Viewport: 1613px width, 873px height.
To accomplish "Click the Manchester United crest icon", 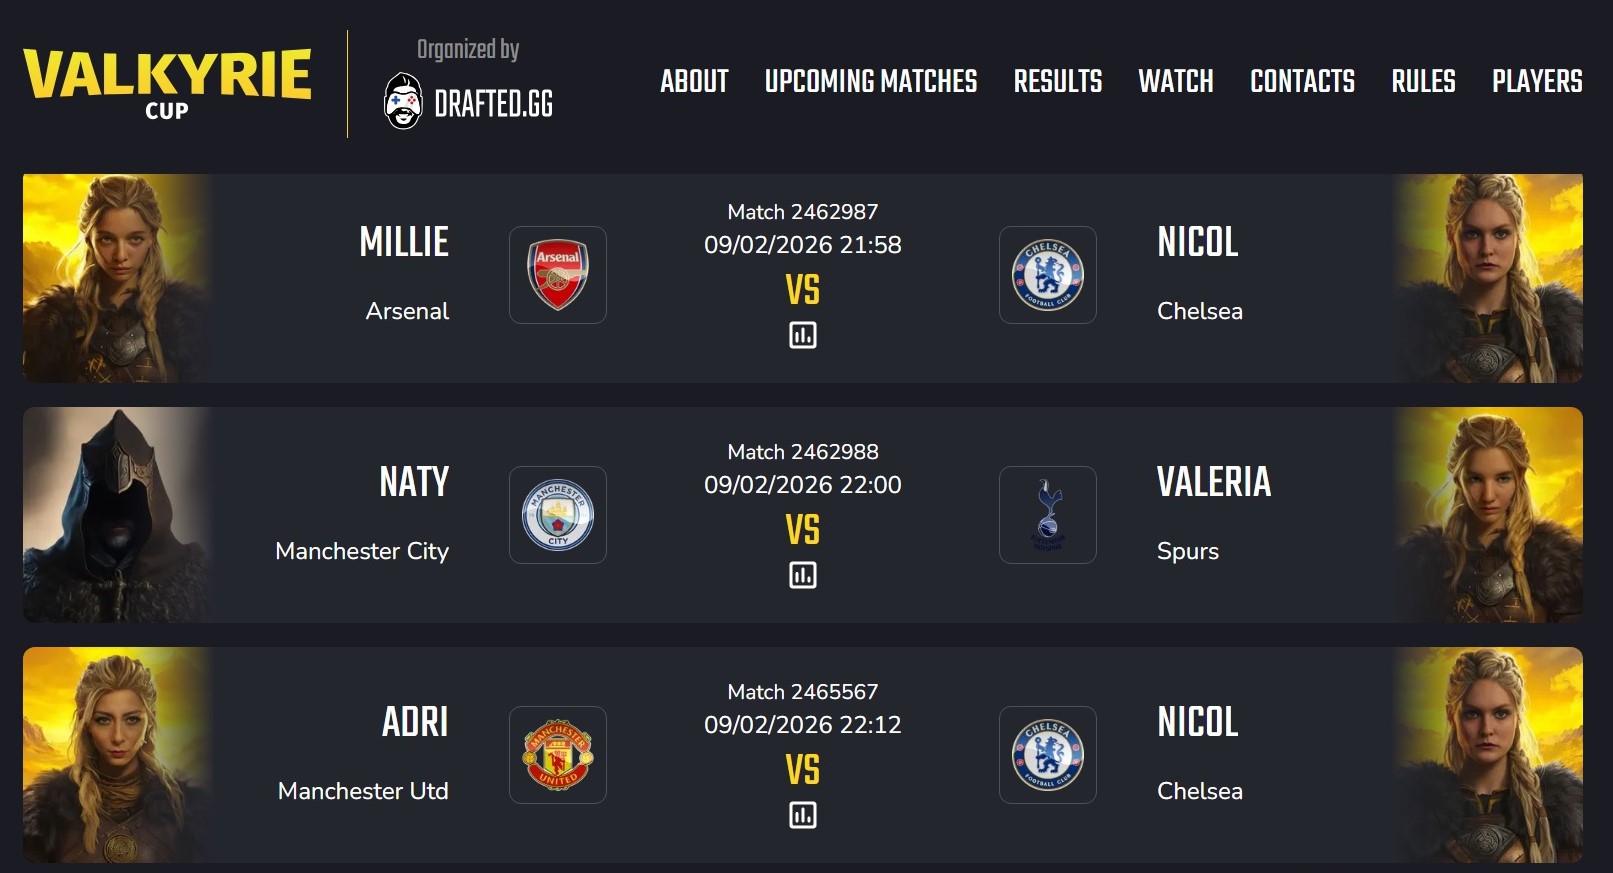I will 558,755.
